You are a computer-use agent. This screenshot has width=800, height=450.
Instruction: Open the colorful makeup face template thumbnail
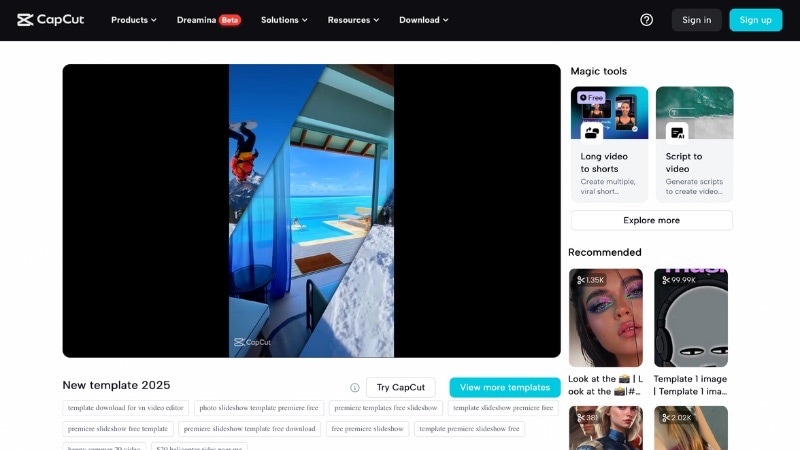[606, 318]
